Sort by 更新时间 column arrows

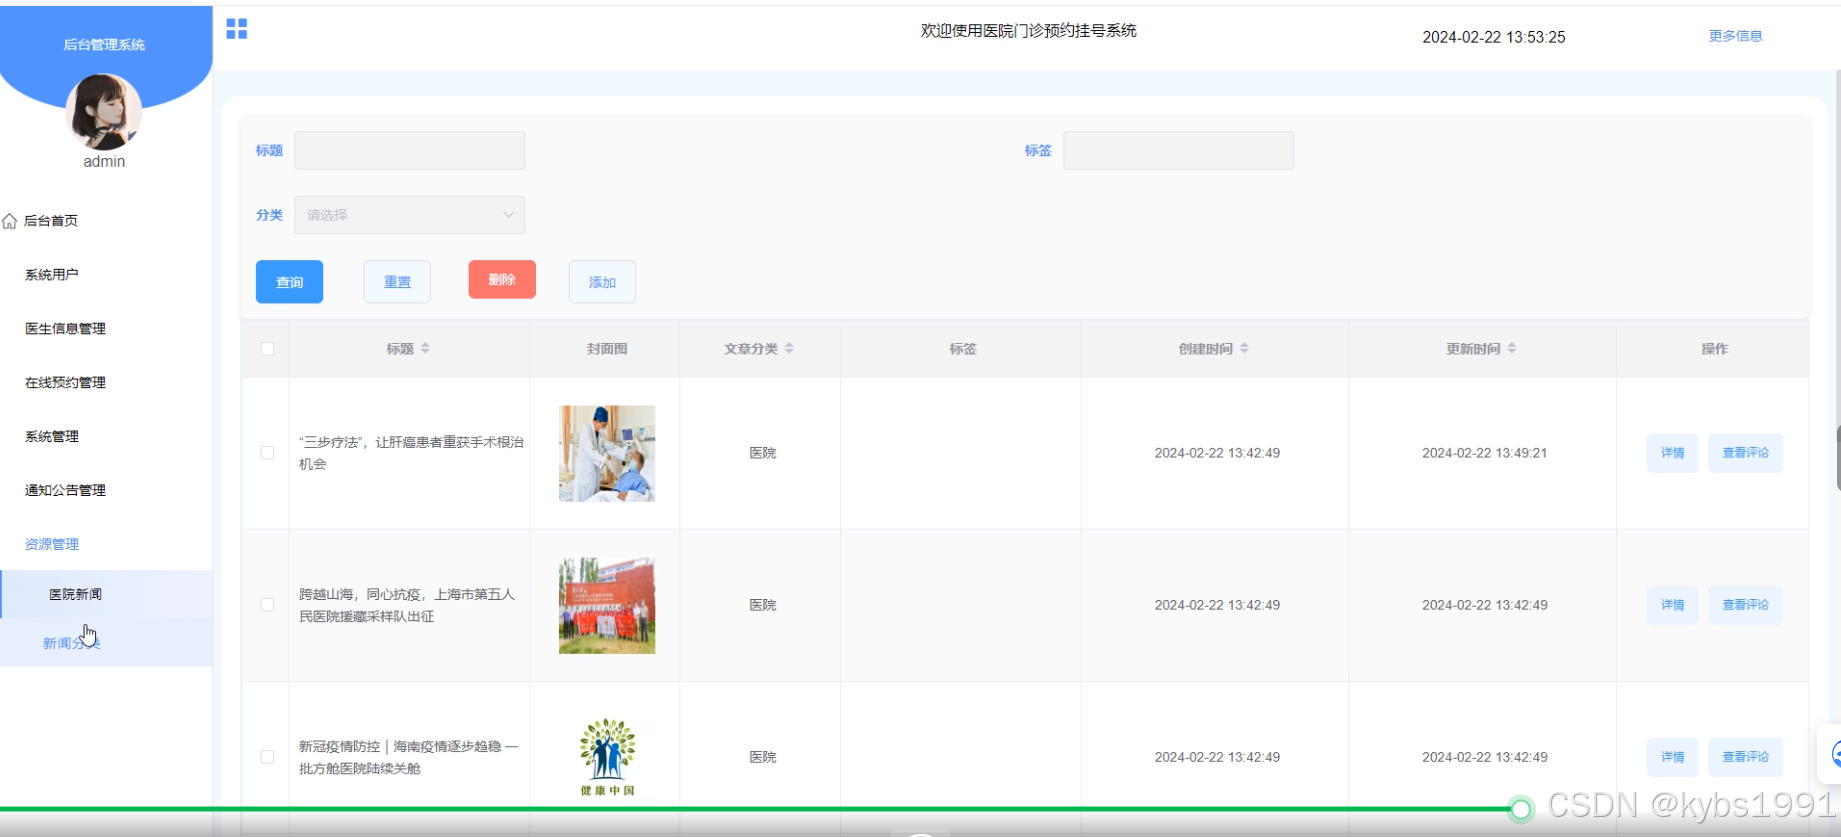[x=1512, y=348]
